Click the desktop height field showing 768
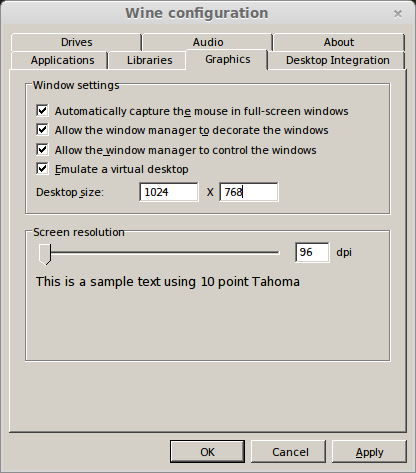 click(249, 192)
